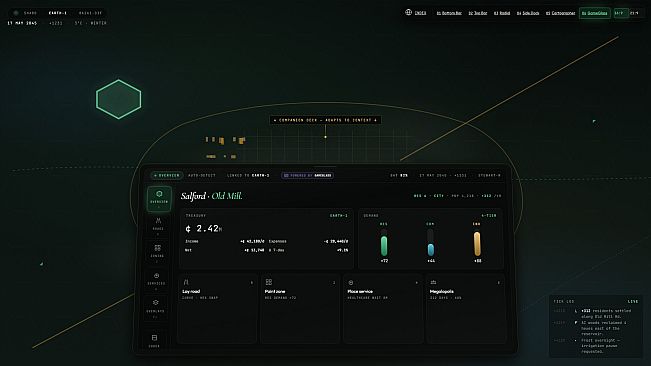651x366 pixels.
Task: Open the Overview sidebar icon
Action: tap(159, 199)
